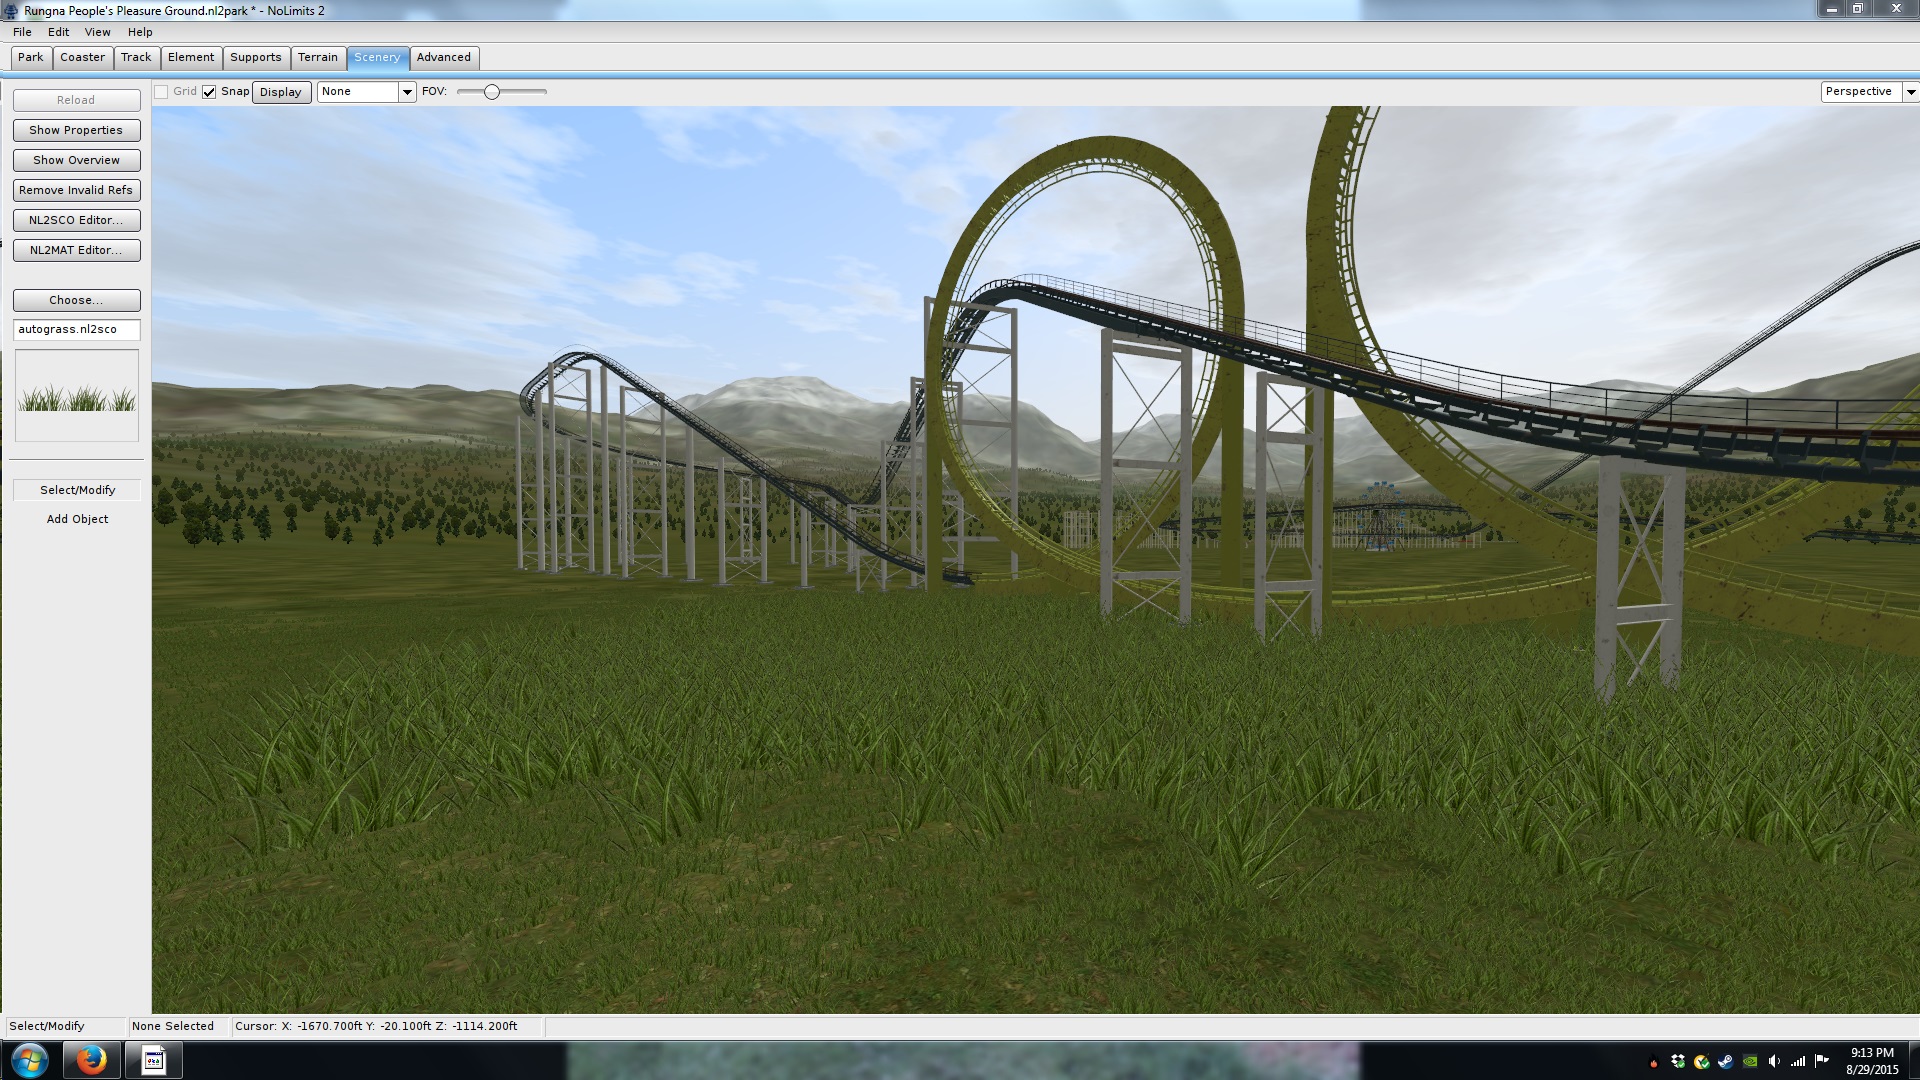Click the NoLimits 2 taskbar icon

coord(153,1060)
